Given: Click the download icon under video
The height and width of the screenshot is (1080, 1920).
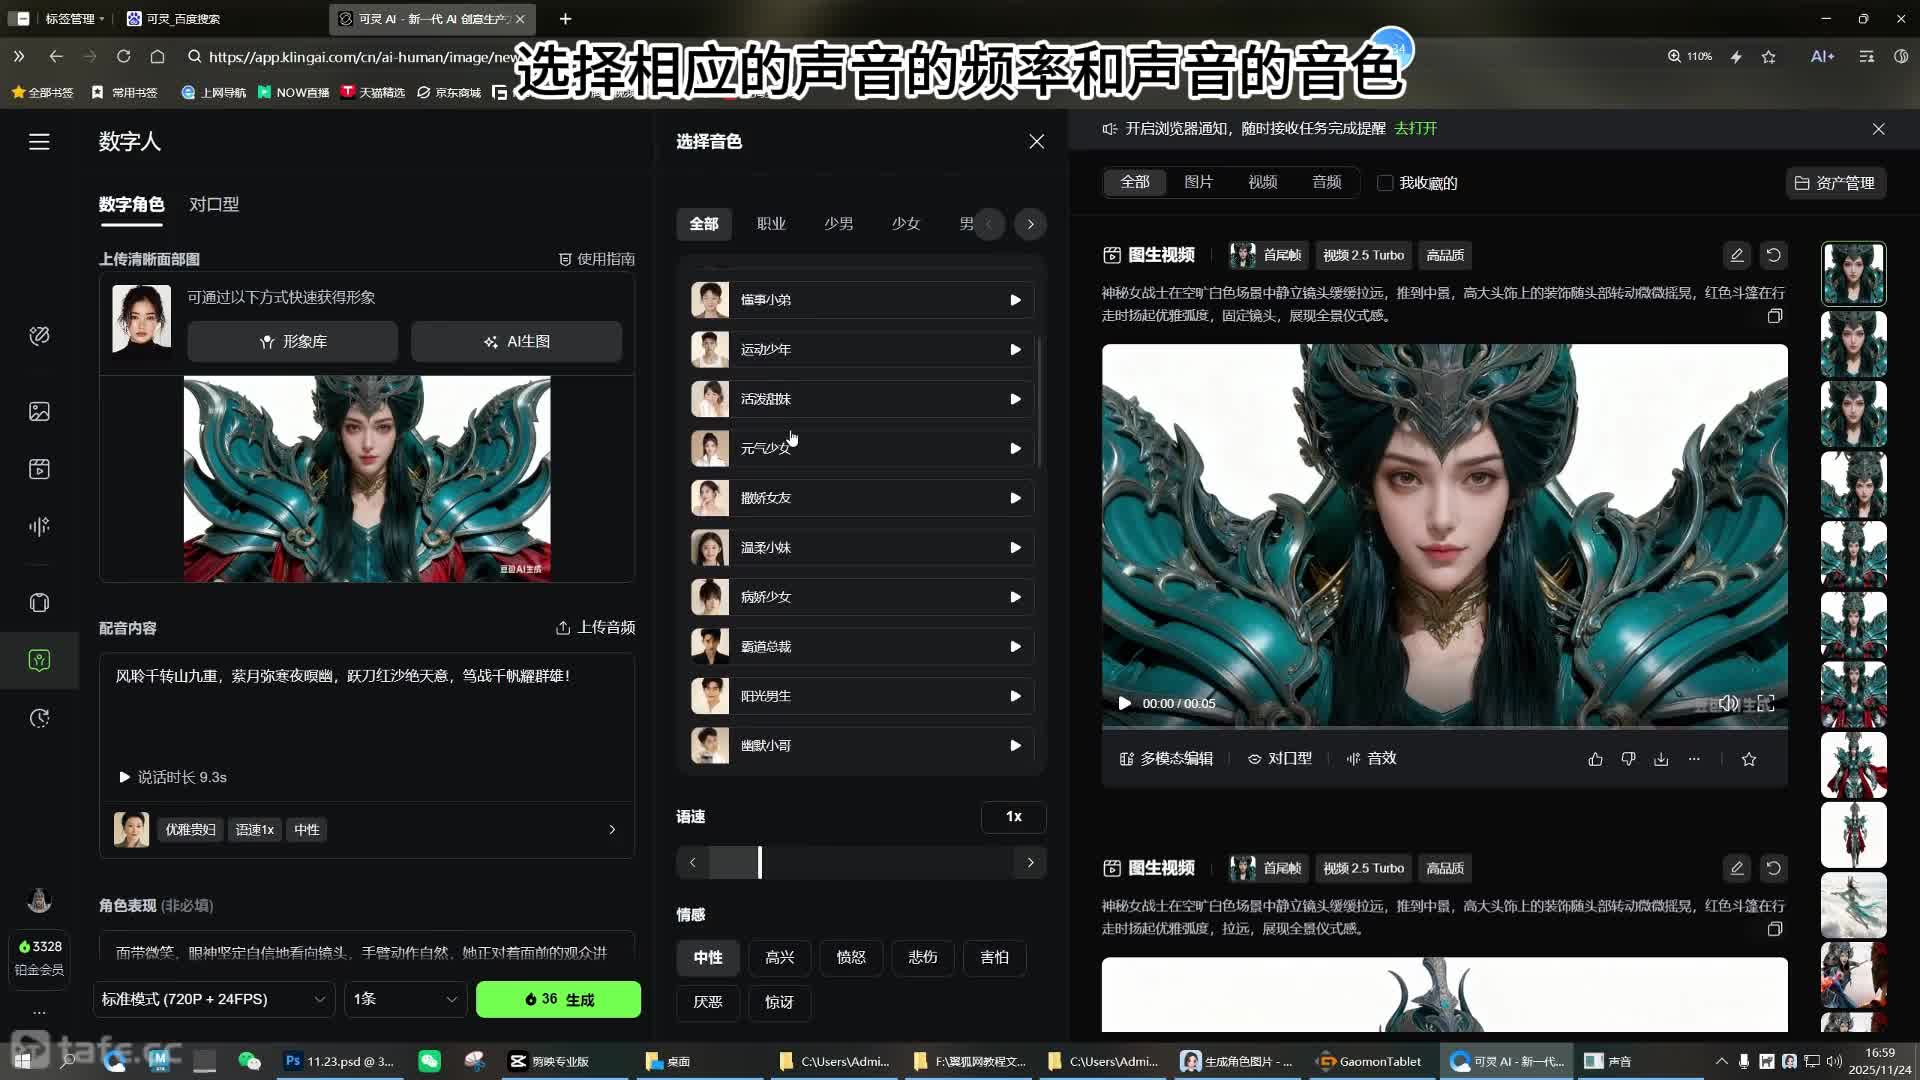Looking at the screenshot, I should [1661, 760].
